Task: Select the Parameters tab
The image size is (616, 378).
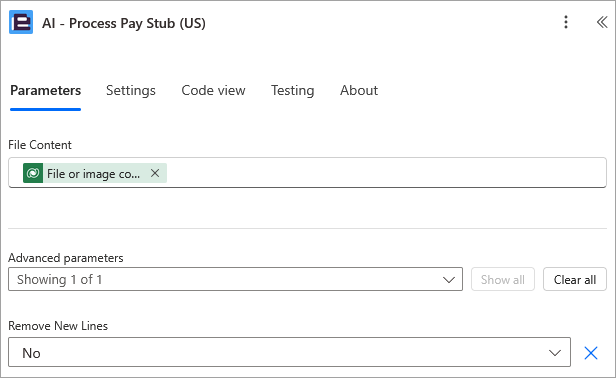Action: [46, 90]
